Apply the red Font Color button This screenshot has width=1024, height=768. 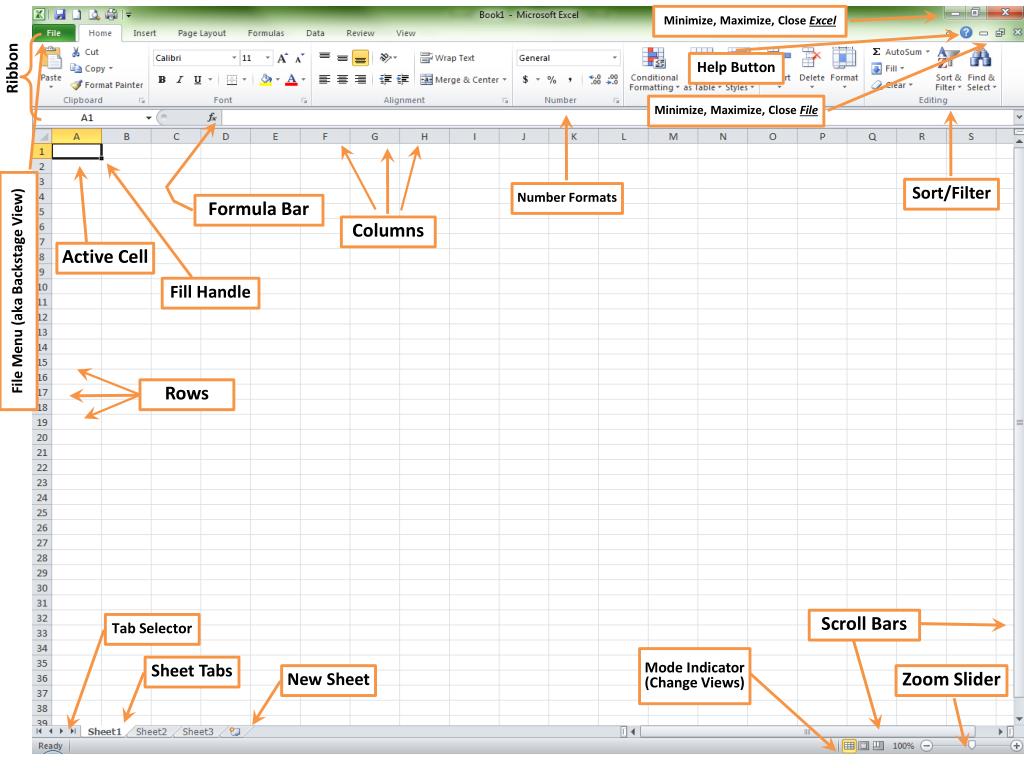pyautogui.click(x=291, y=80)
